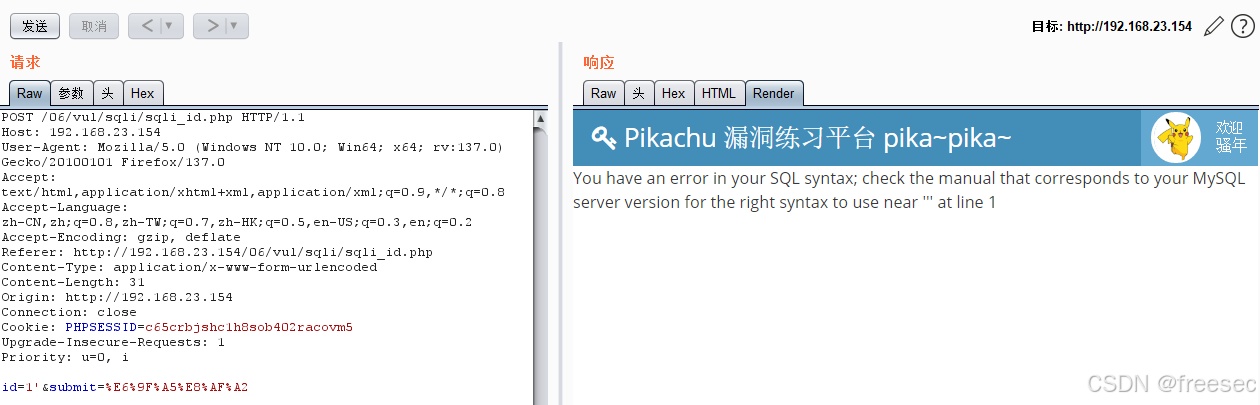Open help with the question mark icon

tap(1242, 26)
